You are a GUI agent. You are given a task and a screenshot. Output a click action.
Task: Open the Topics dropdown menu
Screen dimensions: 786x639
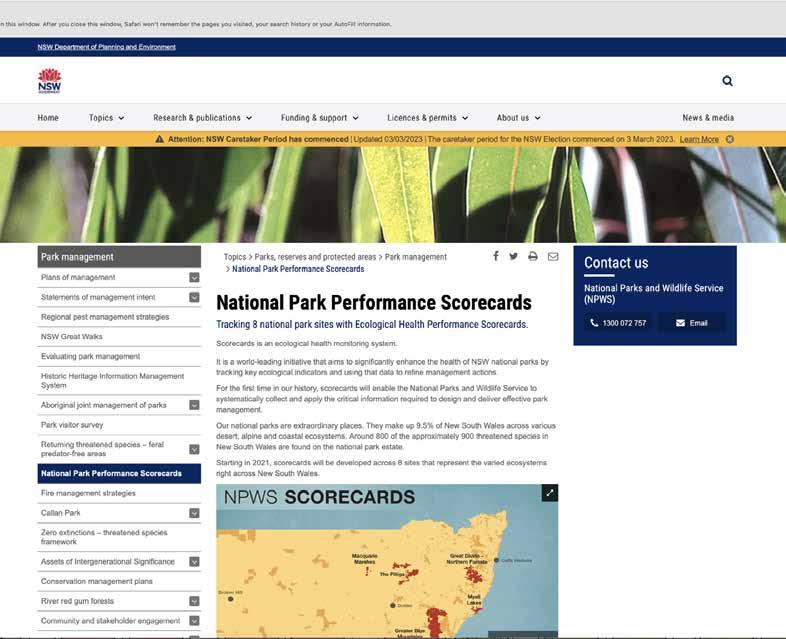(106, 118)
